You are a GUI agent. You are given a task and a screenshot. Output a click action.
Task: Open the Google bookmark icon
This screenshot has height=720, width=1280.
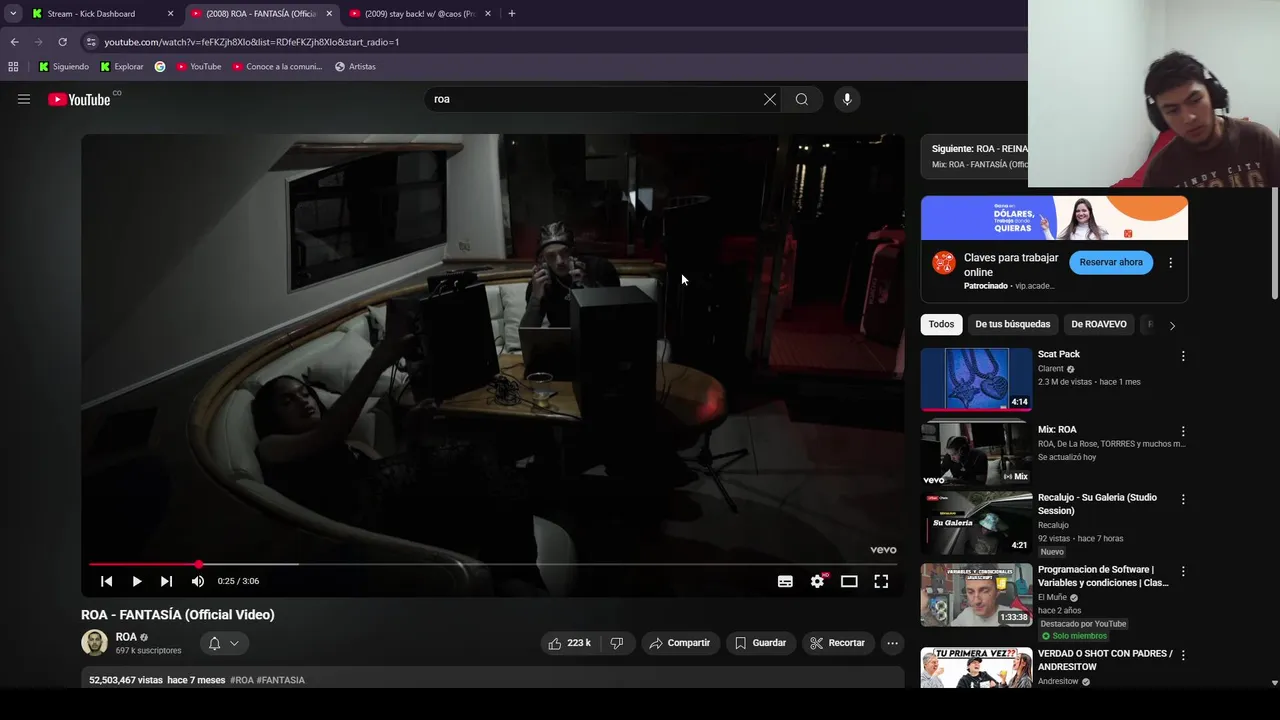[x=160, y=67]
